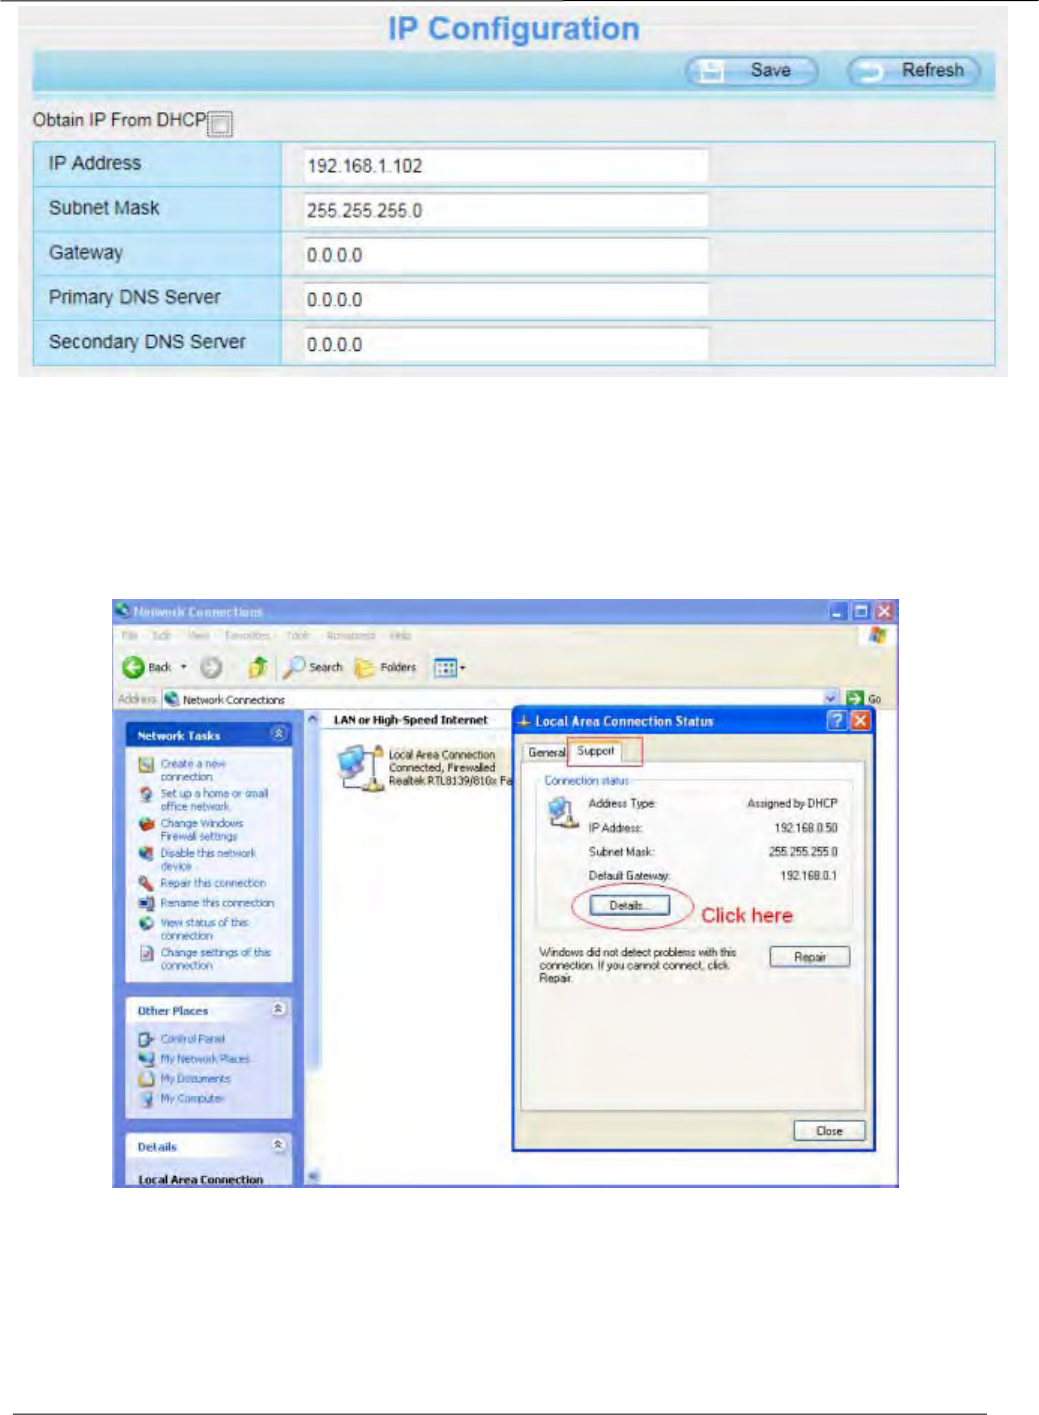Click the IP Address field showing 192.168.1.102

tap(506, 165)
